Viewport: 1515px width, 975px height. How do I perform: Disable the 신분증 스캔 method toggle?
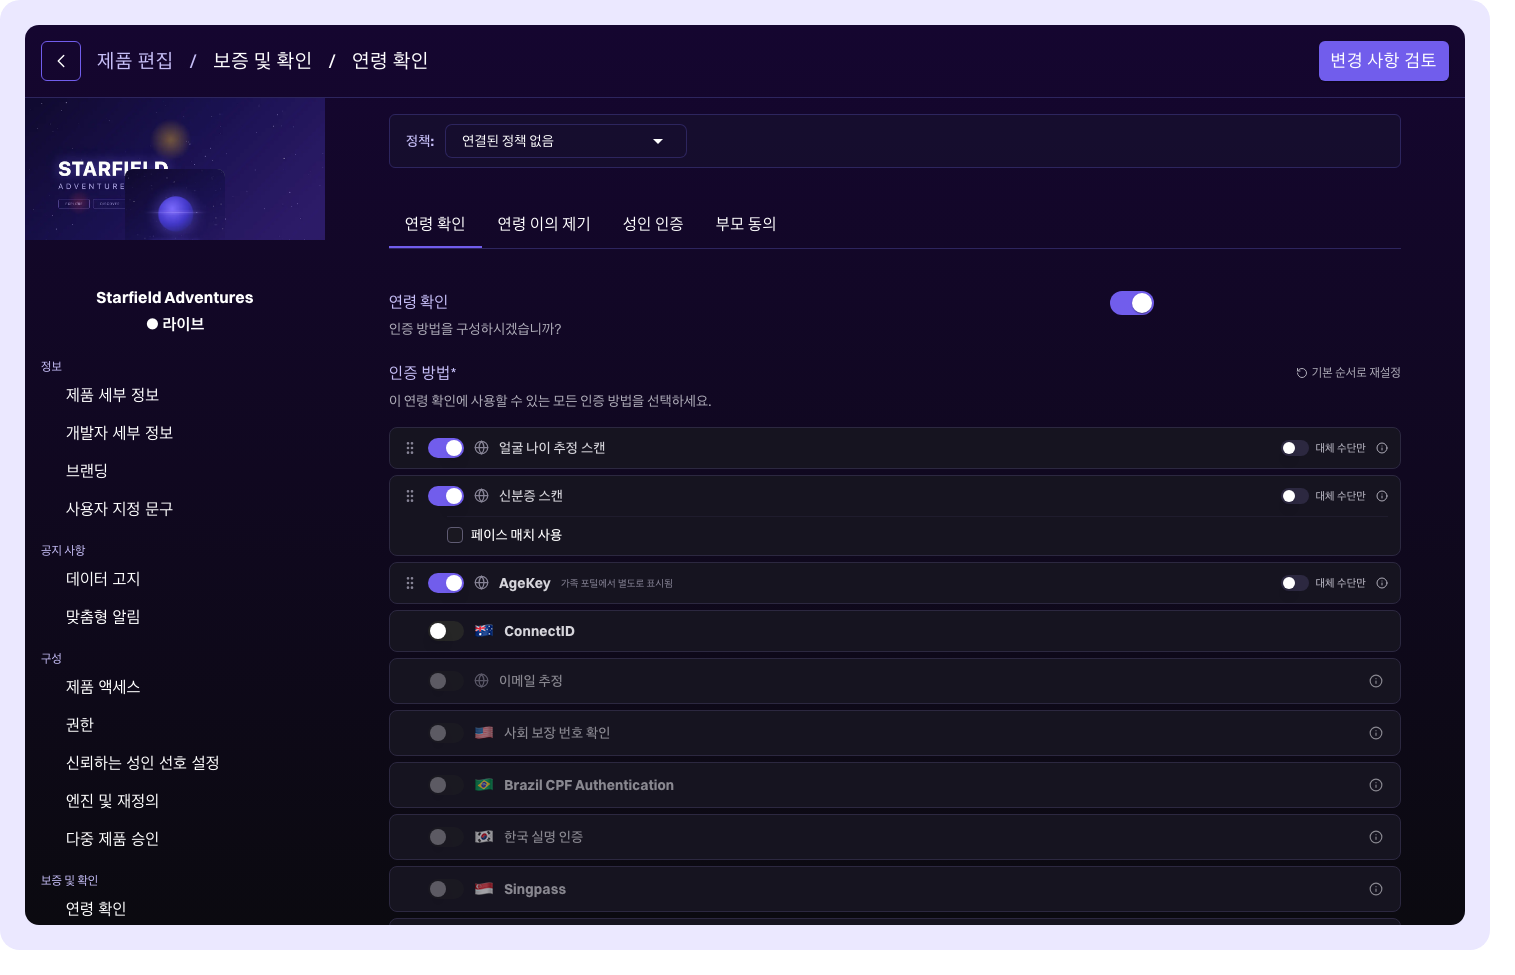[446, 496]
